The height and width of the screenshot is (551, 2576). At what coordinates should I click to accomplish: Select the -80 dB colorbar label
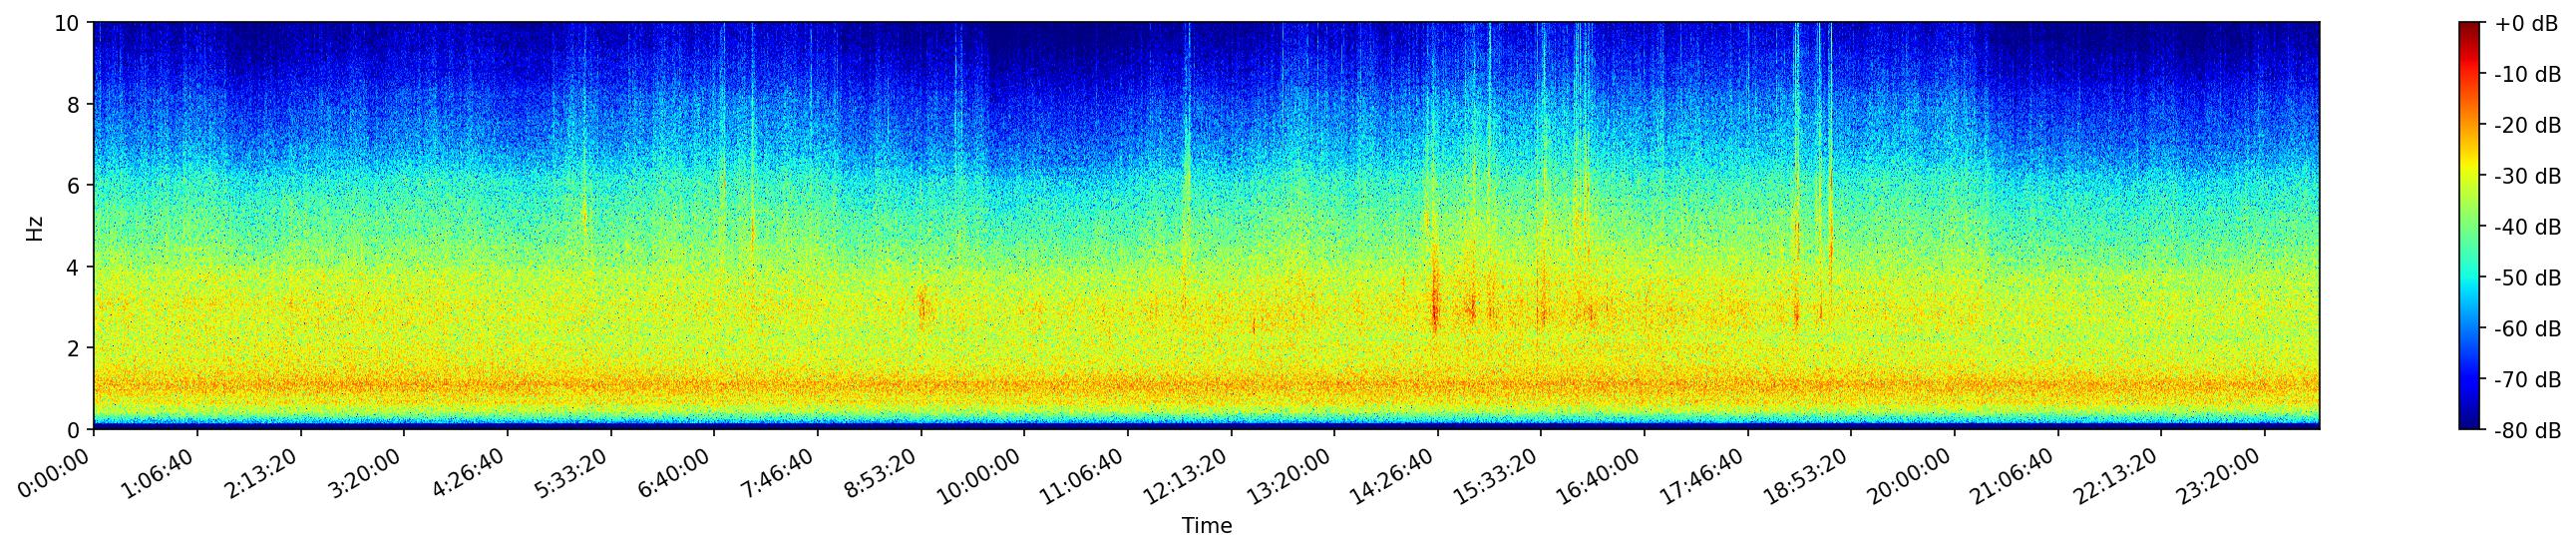(x=2527, y=431)
